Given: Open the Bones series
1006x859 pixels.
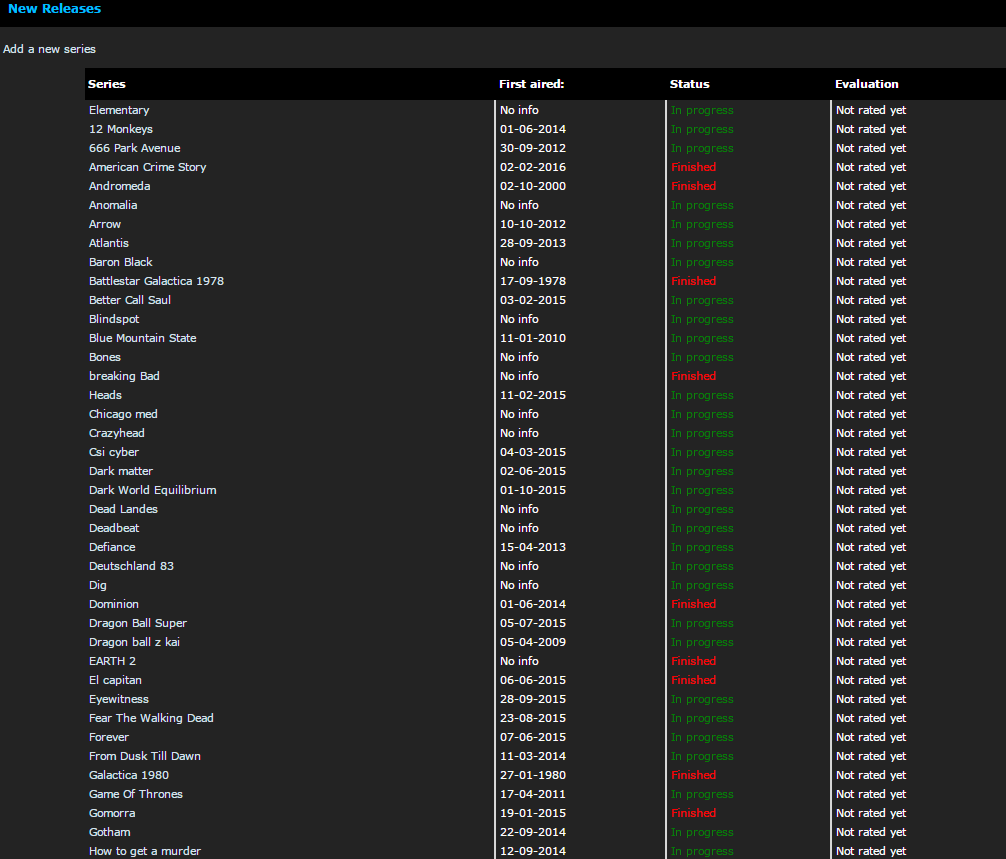Looking at the screenshot, I should tap(105, 357).
